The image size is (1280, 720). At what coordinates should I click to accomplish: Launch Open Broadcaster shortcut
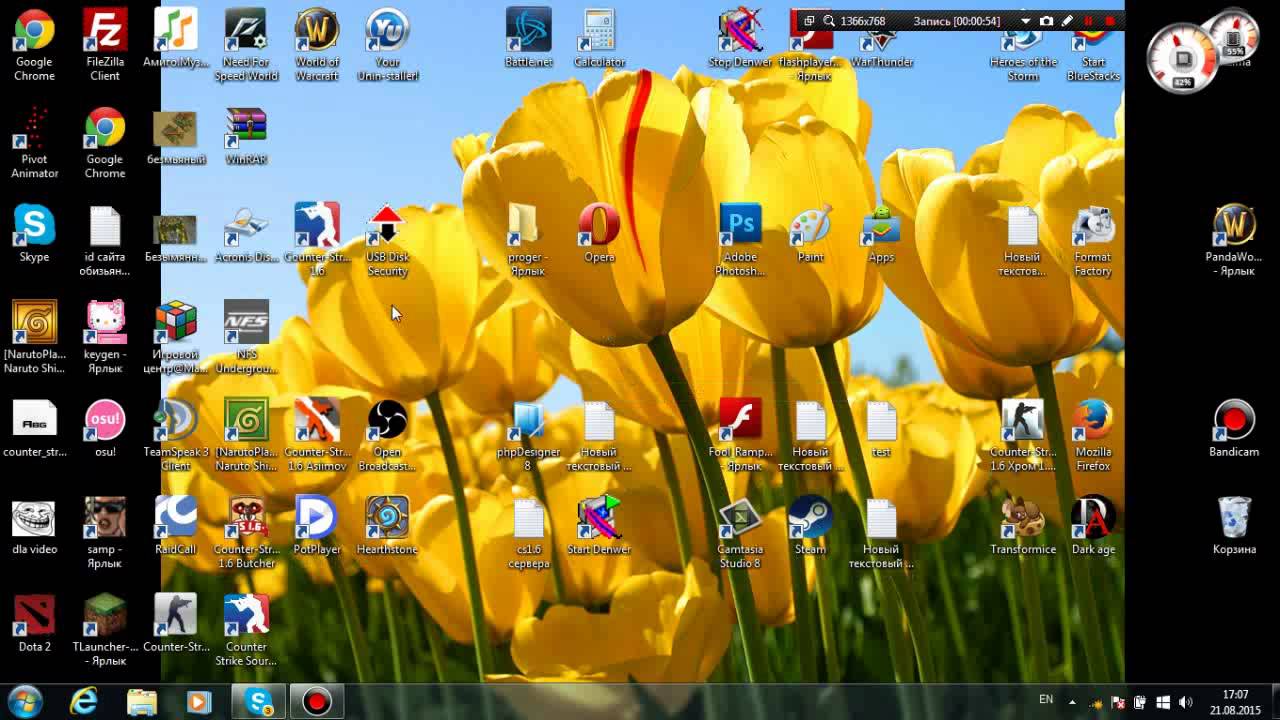(387, 435)
